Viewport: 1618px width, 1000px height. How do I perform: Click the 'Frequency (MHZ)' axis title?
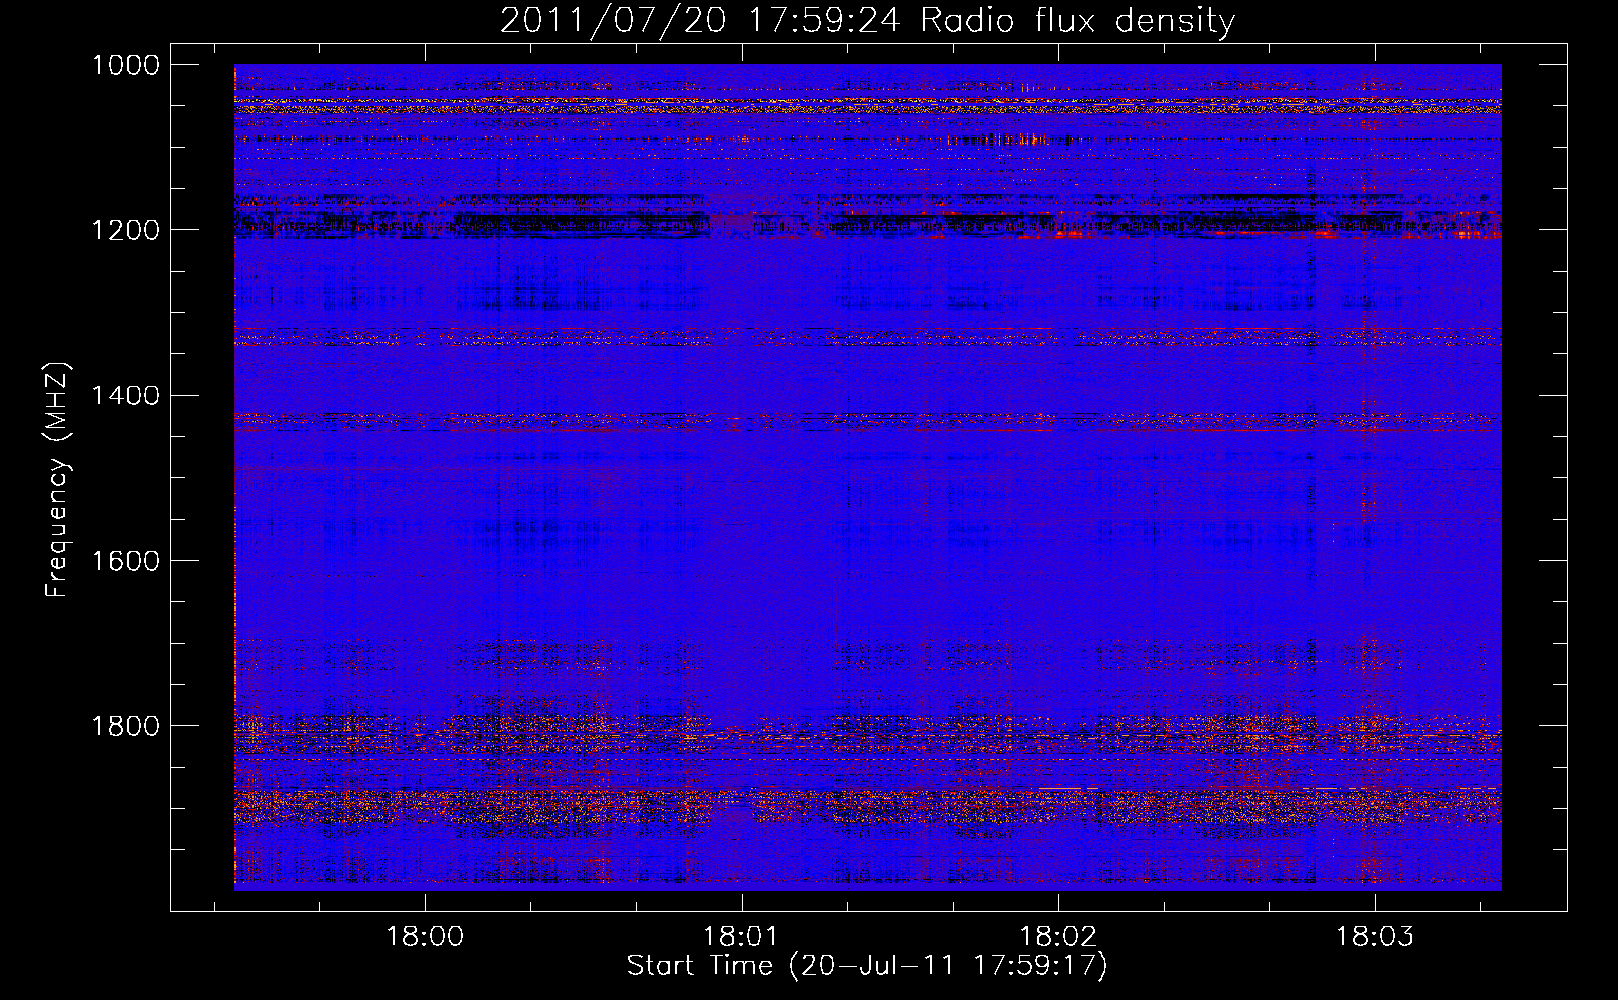coord(57,479)
